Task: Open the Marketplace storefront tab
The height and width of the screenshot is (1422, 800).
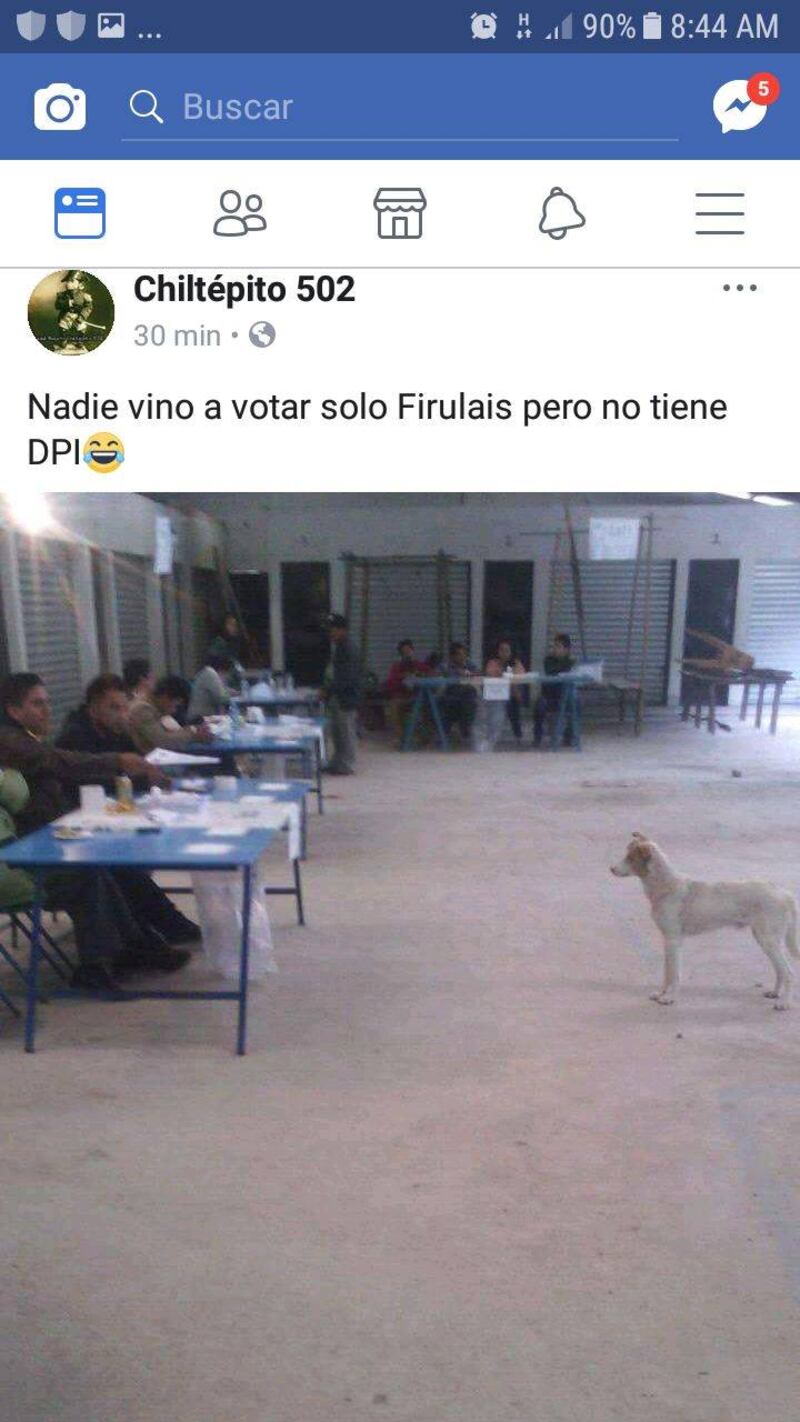Action: click(400, 213)
